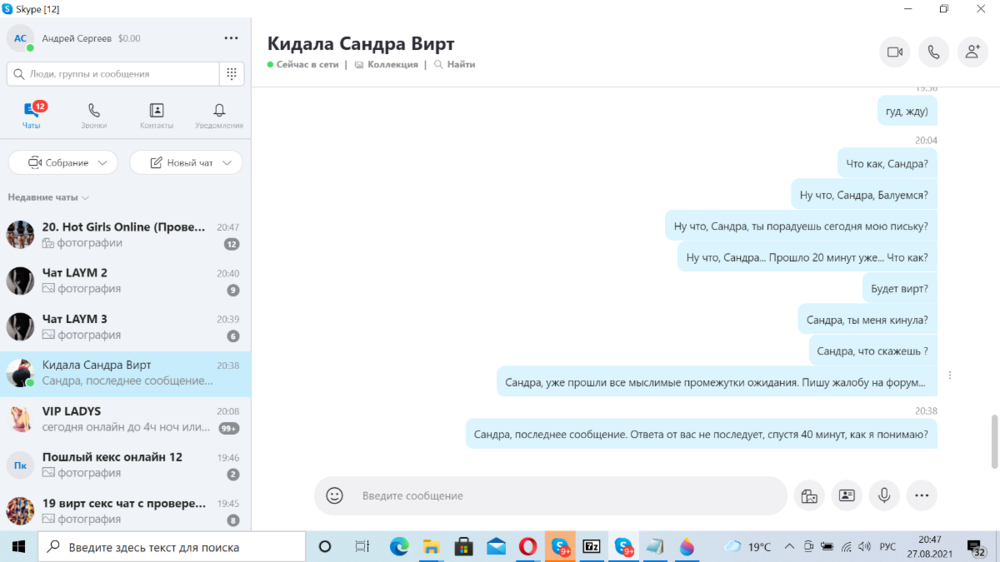
Task: Open the Microsoft Store taskbar icon
Action: pos(464,547)
